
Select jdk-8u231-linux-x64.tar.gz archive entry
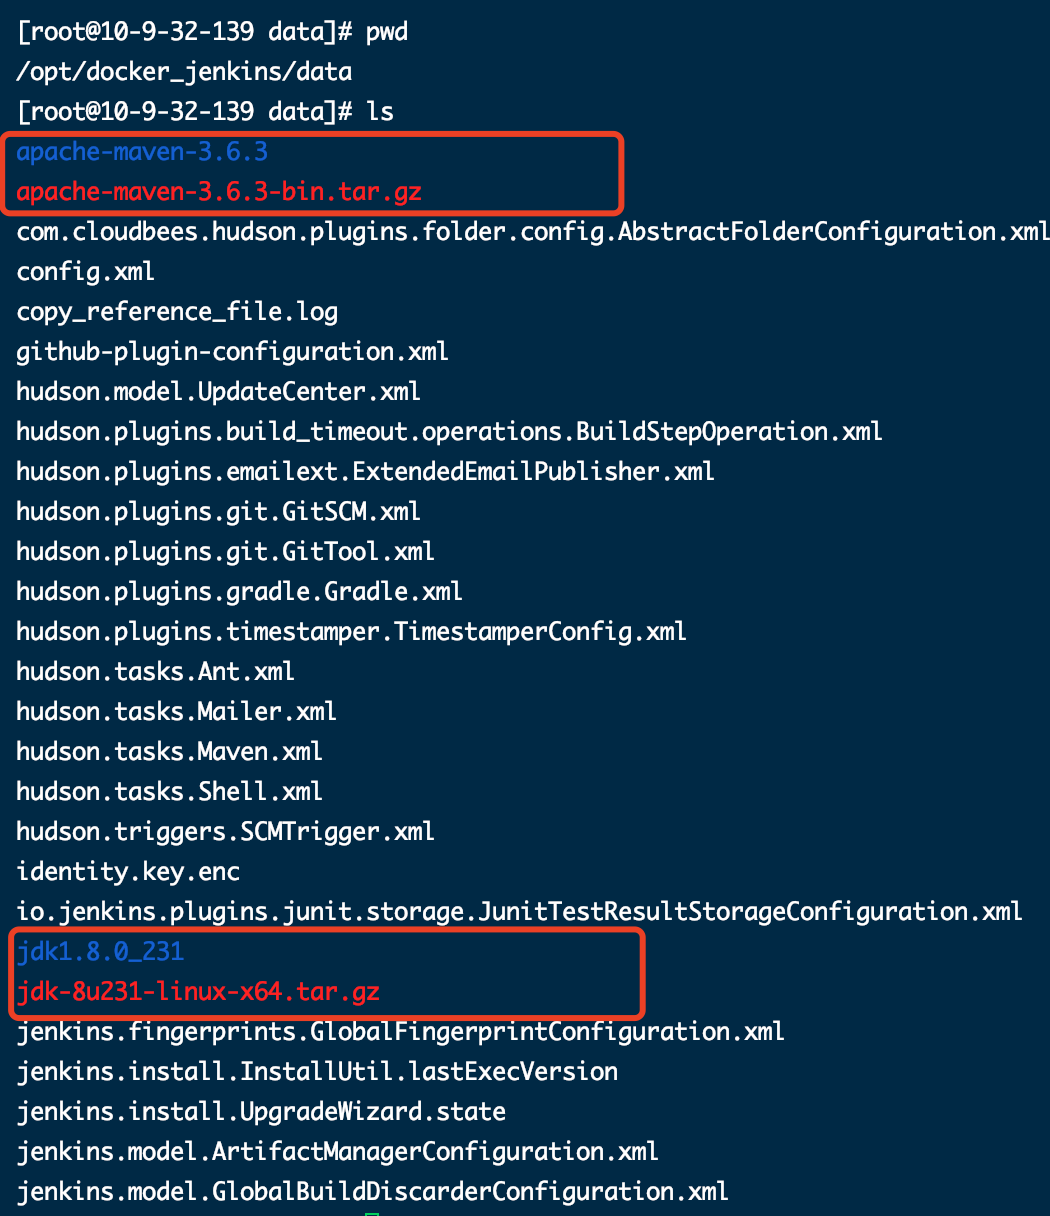(x=198, y=992)
